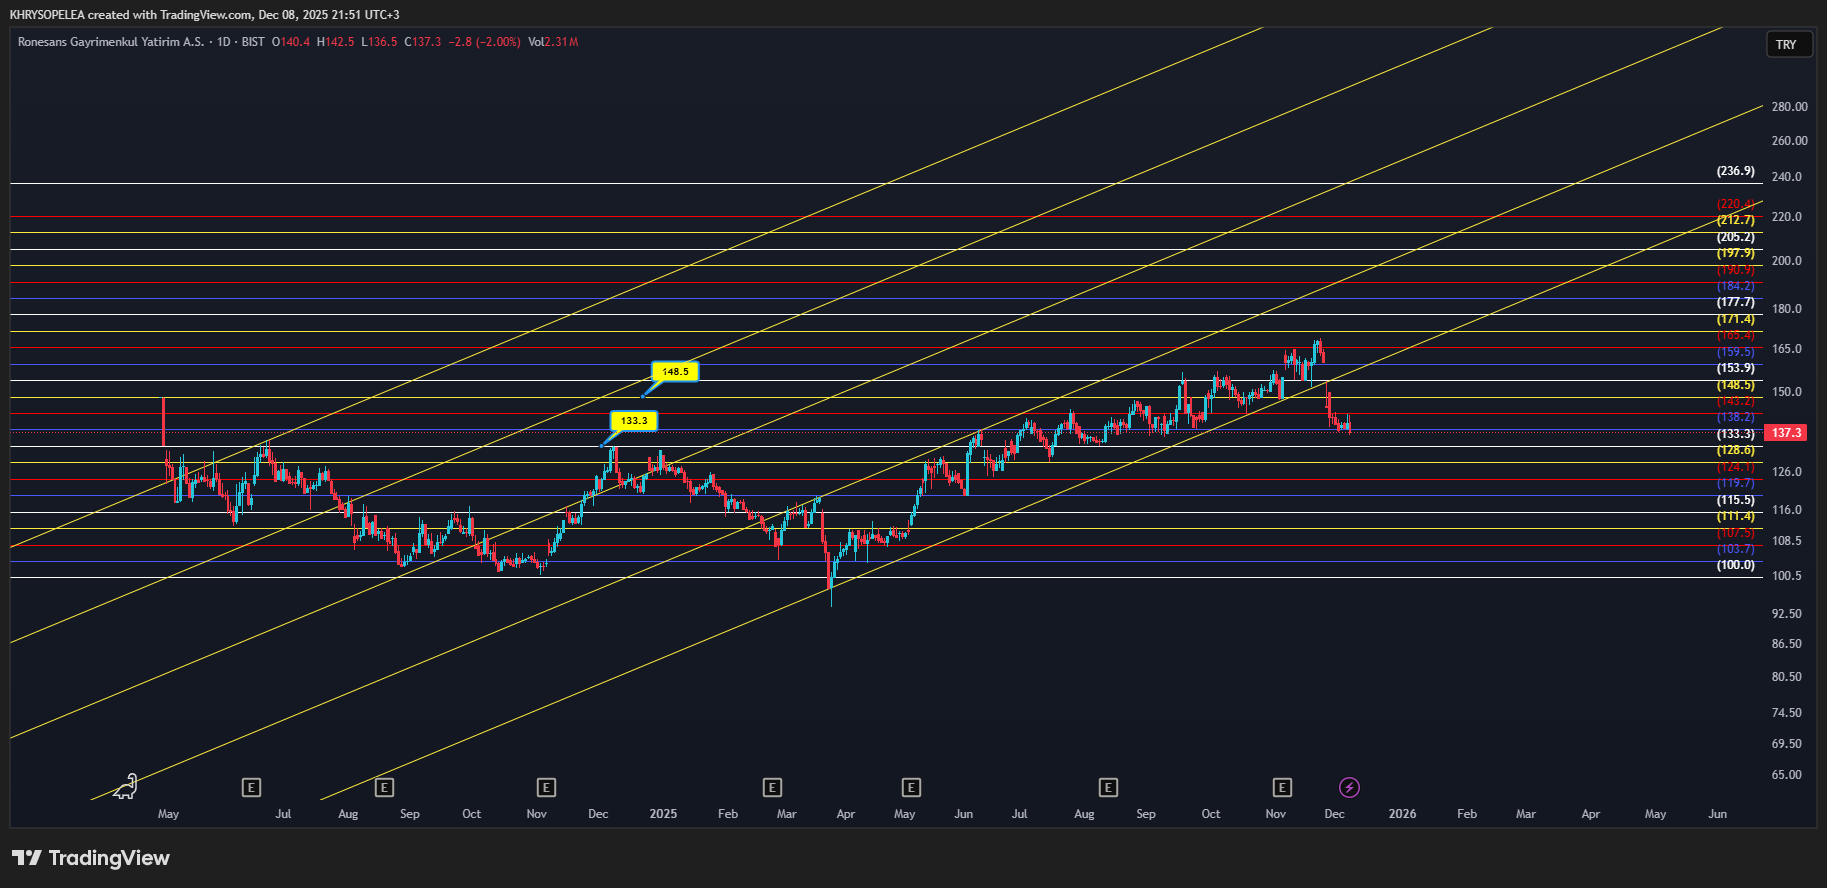Click the (115.5) level label
Viewport: 1827px width, 888px height.
(1736, 500)
